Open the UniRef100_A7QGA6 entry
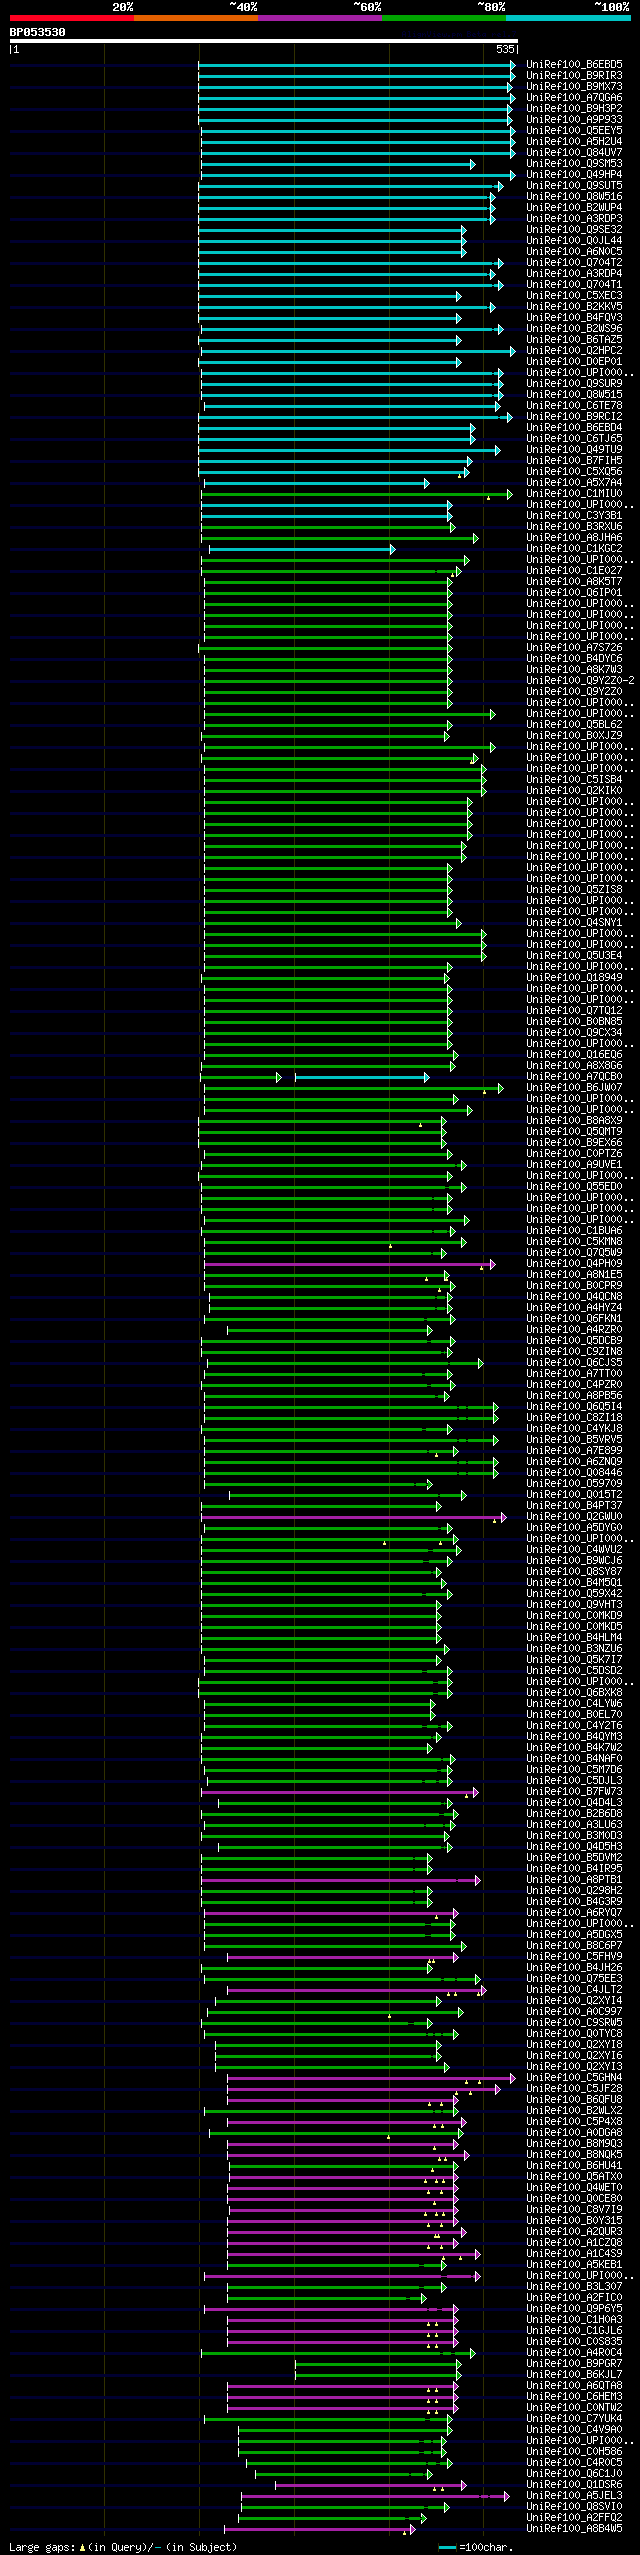Screen dimensions: 640x2555 [574, 98]
